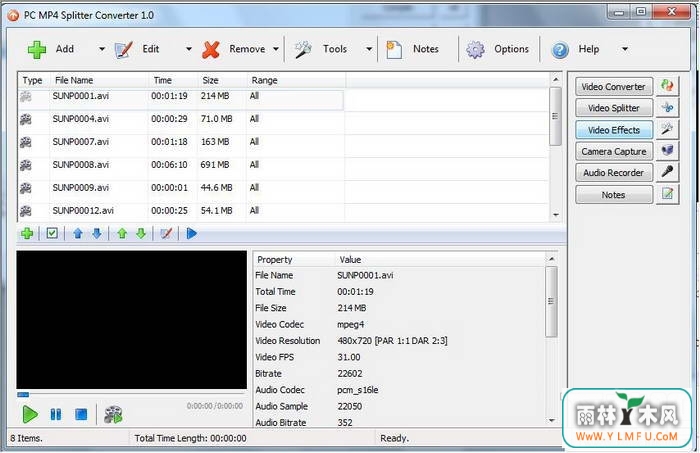
Task: Click the Audio Recorder microphone icon
Action: click(667, 172)
